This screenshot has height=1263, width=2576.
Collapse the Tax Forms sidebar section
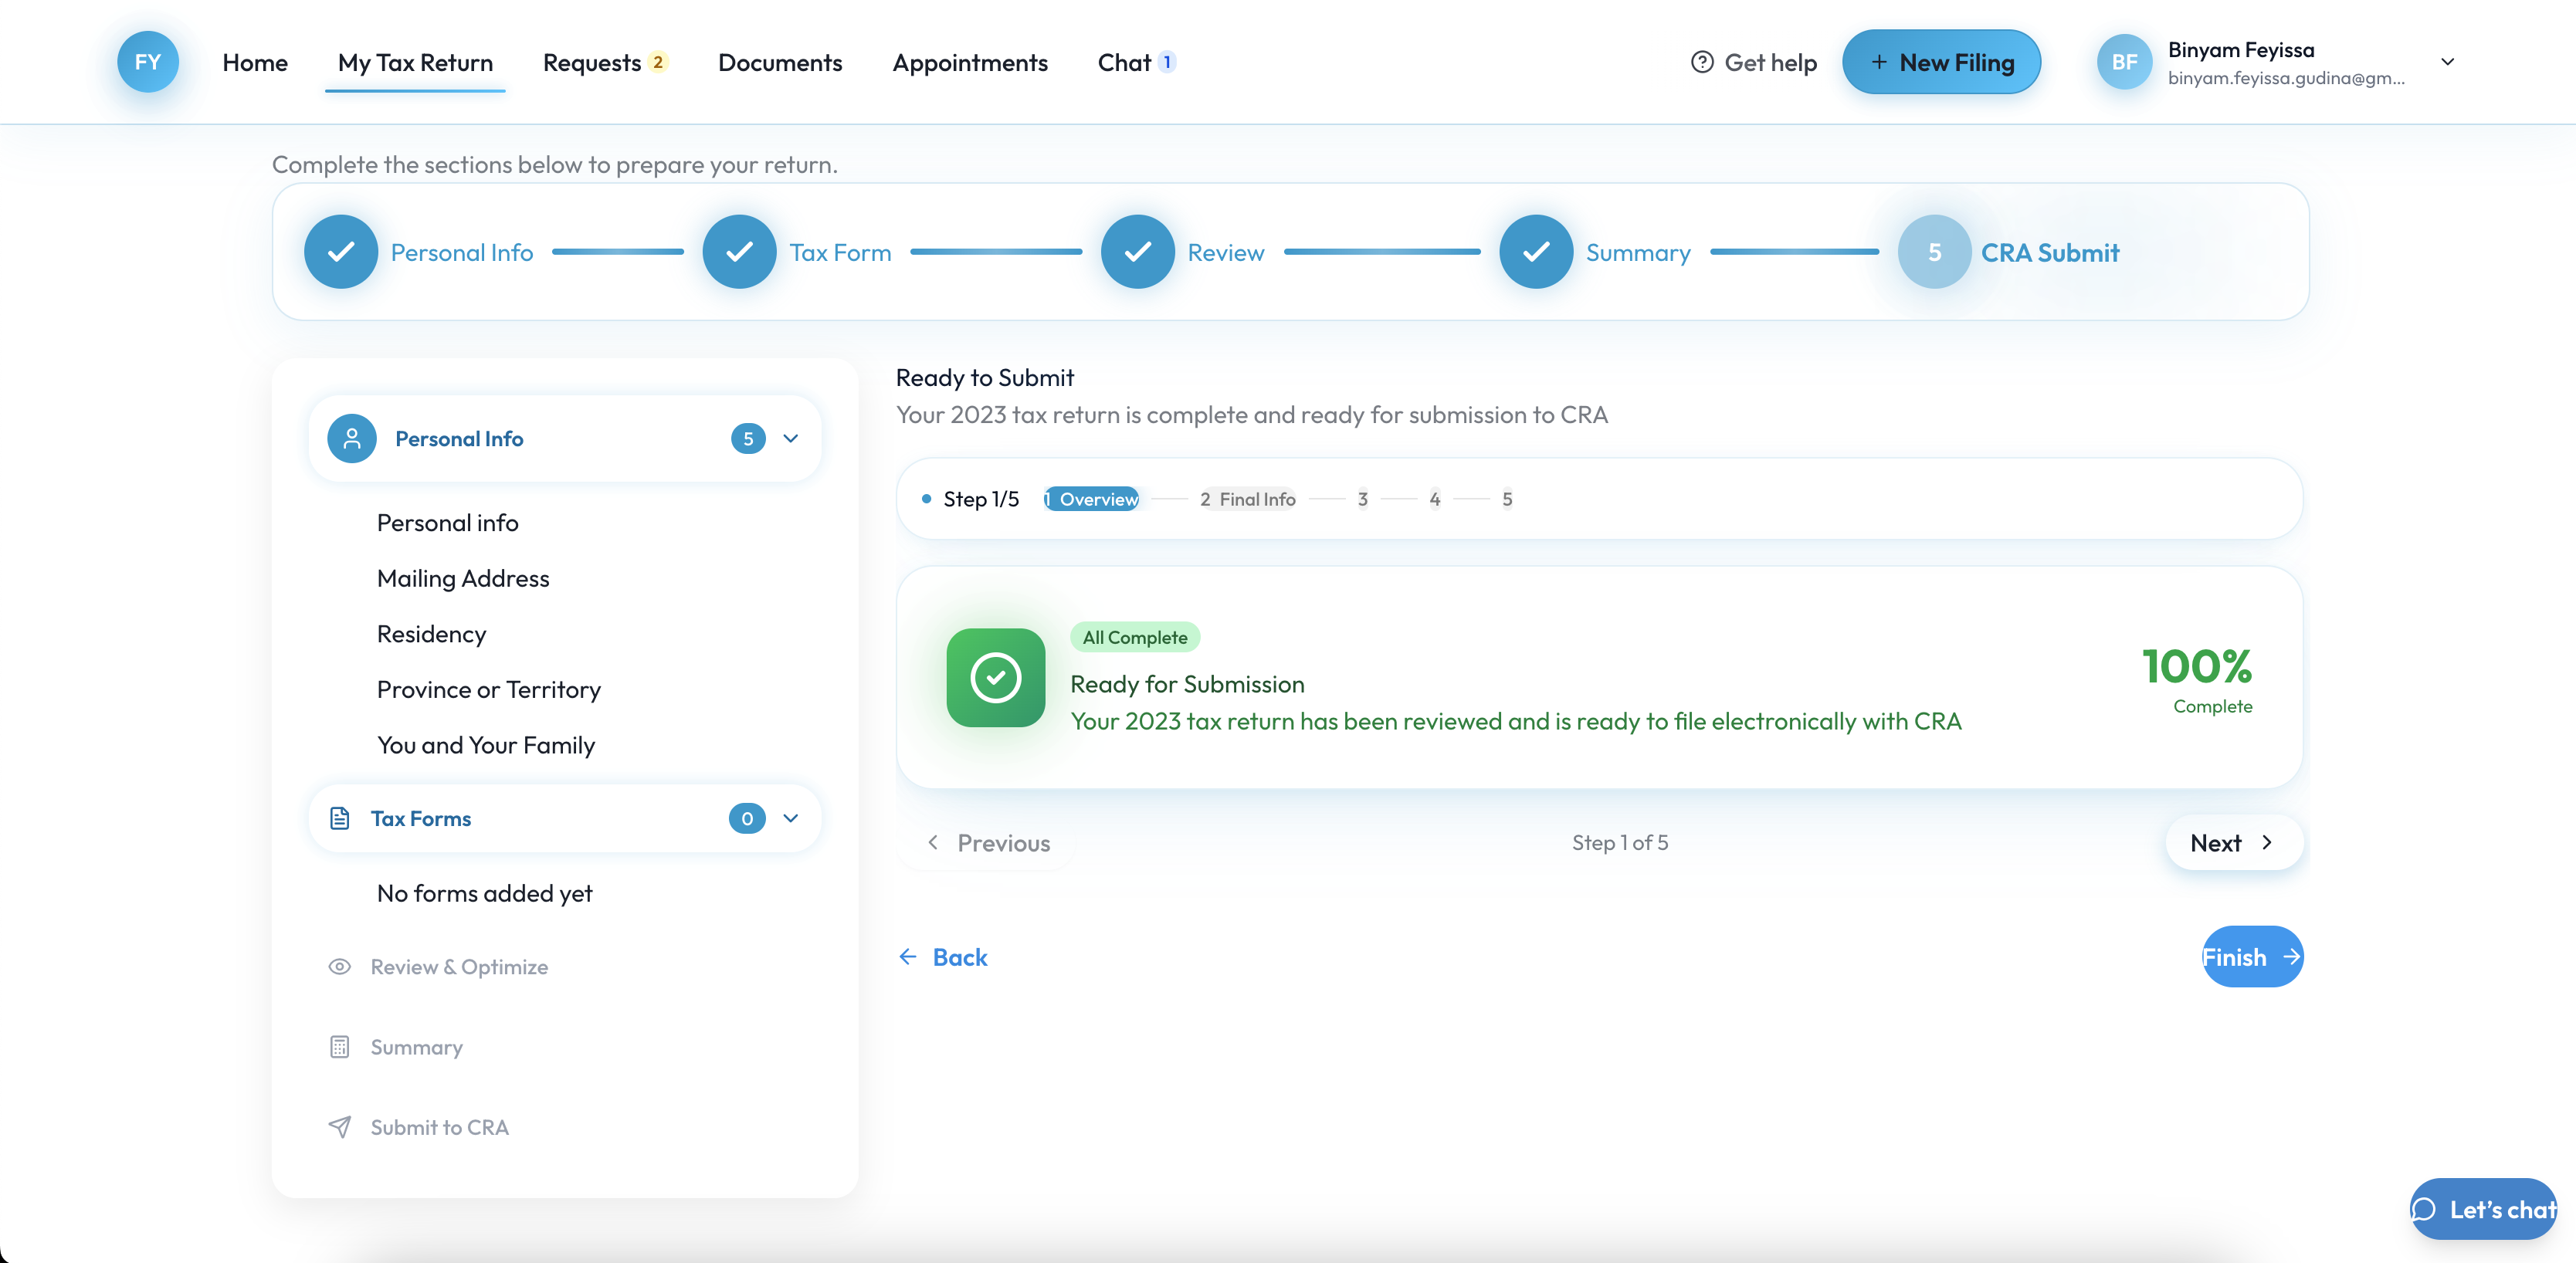(790, 818)
